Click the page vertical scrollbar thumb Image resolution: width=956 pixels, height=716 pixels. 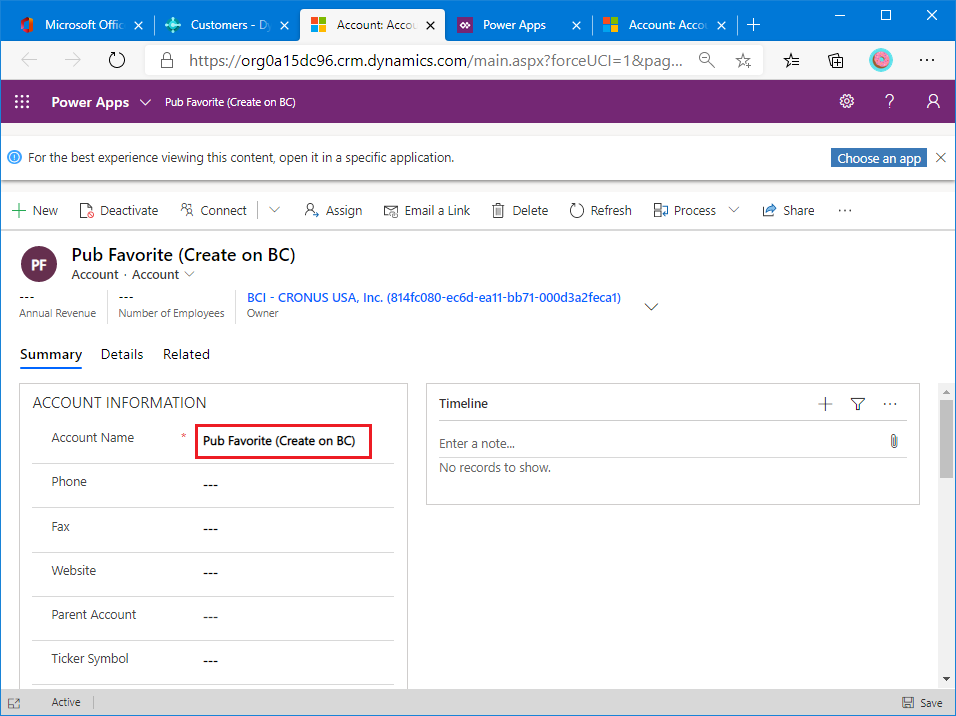click(x=946, y=438)
